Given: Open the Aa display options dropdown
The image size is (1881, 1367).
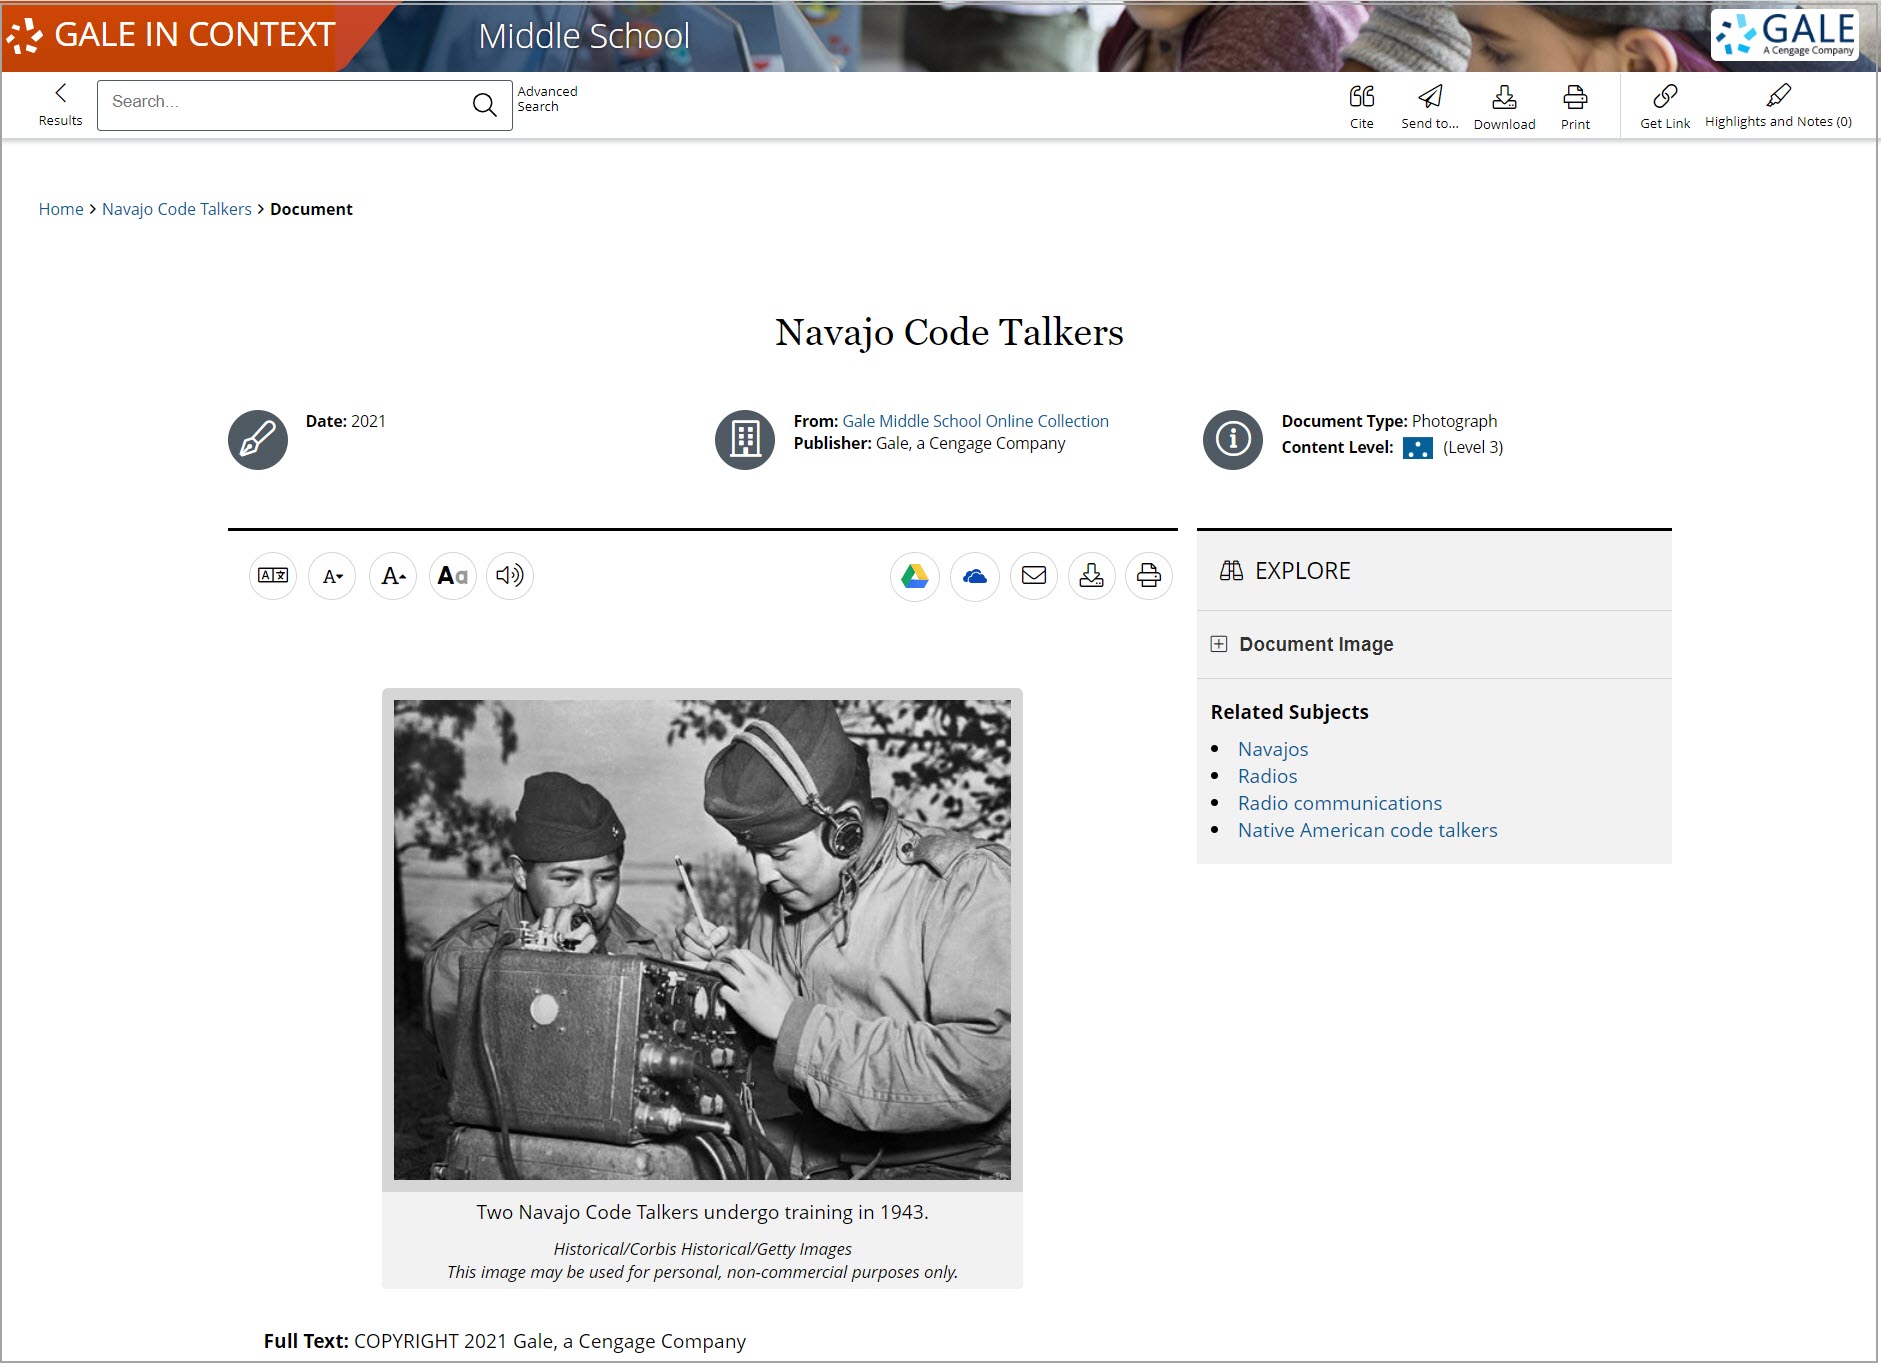Looking at the screenshot, I should pyautogui.click(x=452, y=576).
